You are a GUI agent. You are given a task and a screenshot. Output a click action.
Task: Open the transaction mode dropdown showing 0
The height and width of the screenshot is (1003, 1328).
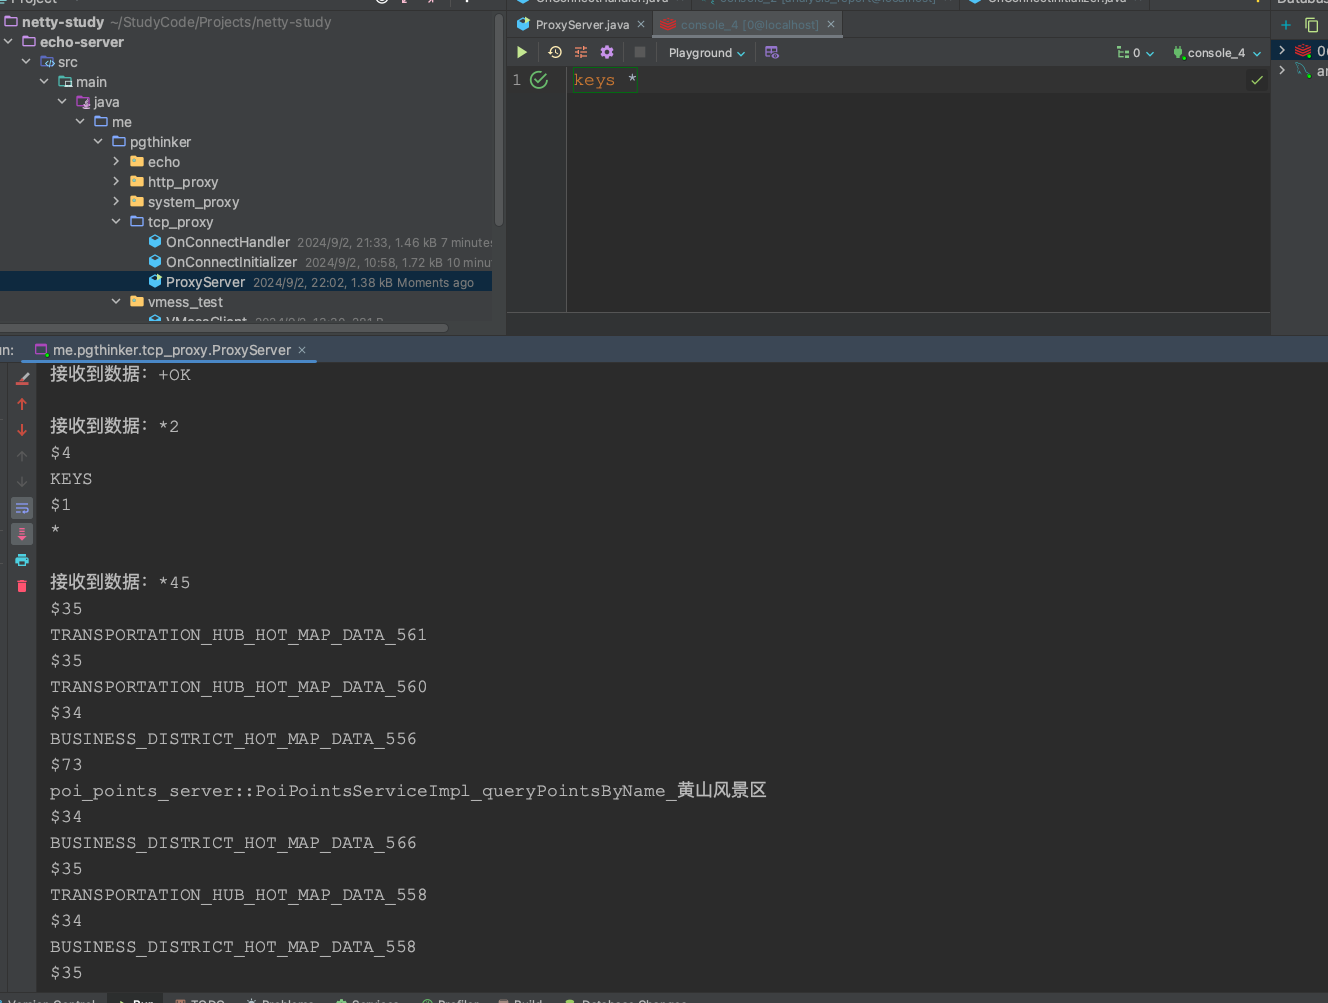click(x=1135, y=53)
